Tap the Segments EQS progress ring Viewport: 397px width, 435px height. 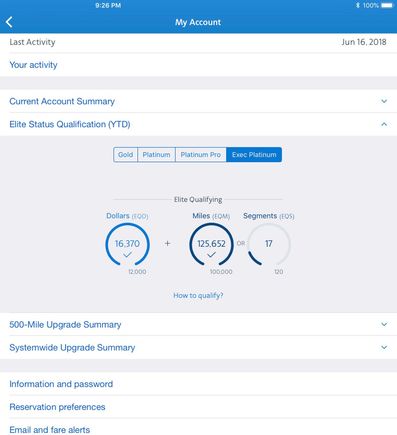point(269,245)
